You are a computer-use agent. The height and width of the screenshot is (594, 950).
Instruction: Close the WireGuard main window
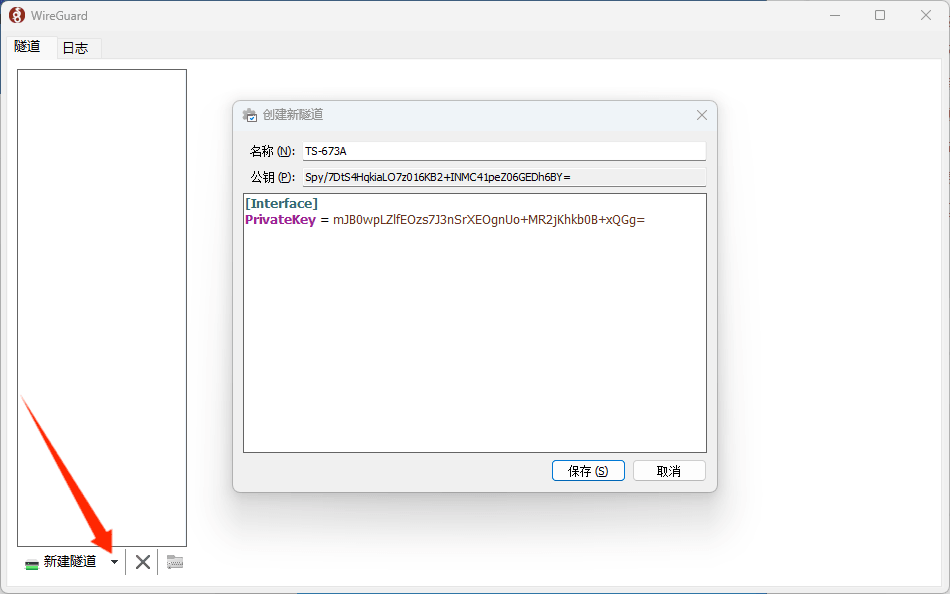[x=926, y=15]
